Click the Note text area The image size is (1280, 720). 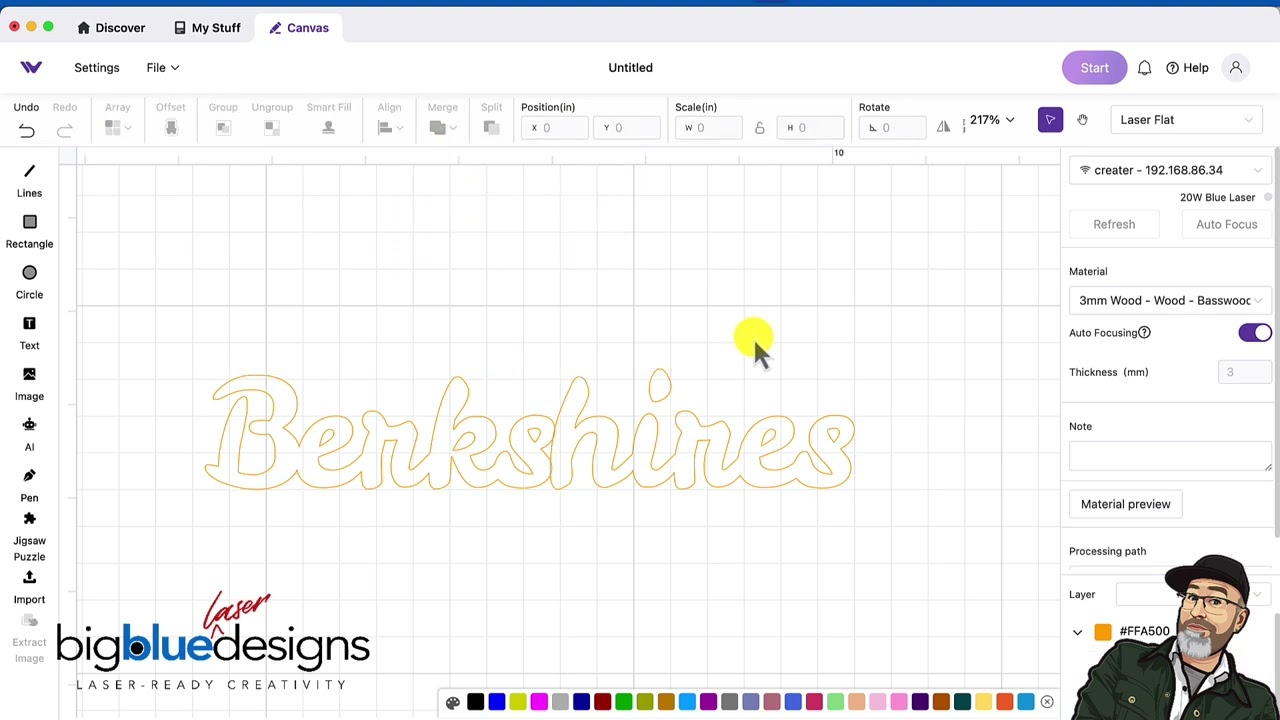pyautogui.click(x=1170, y=455)
